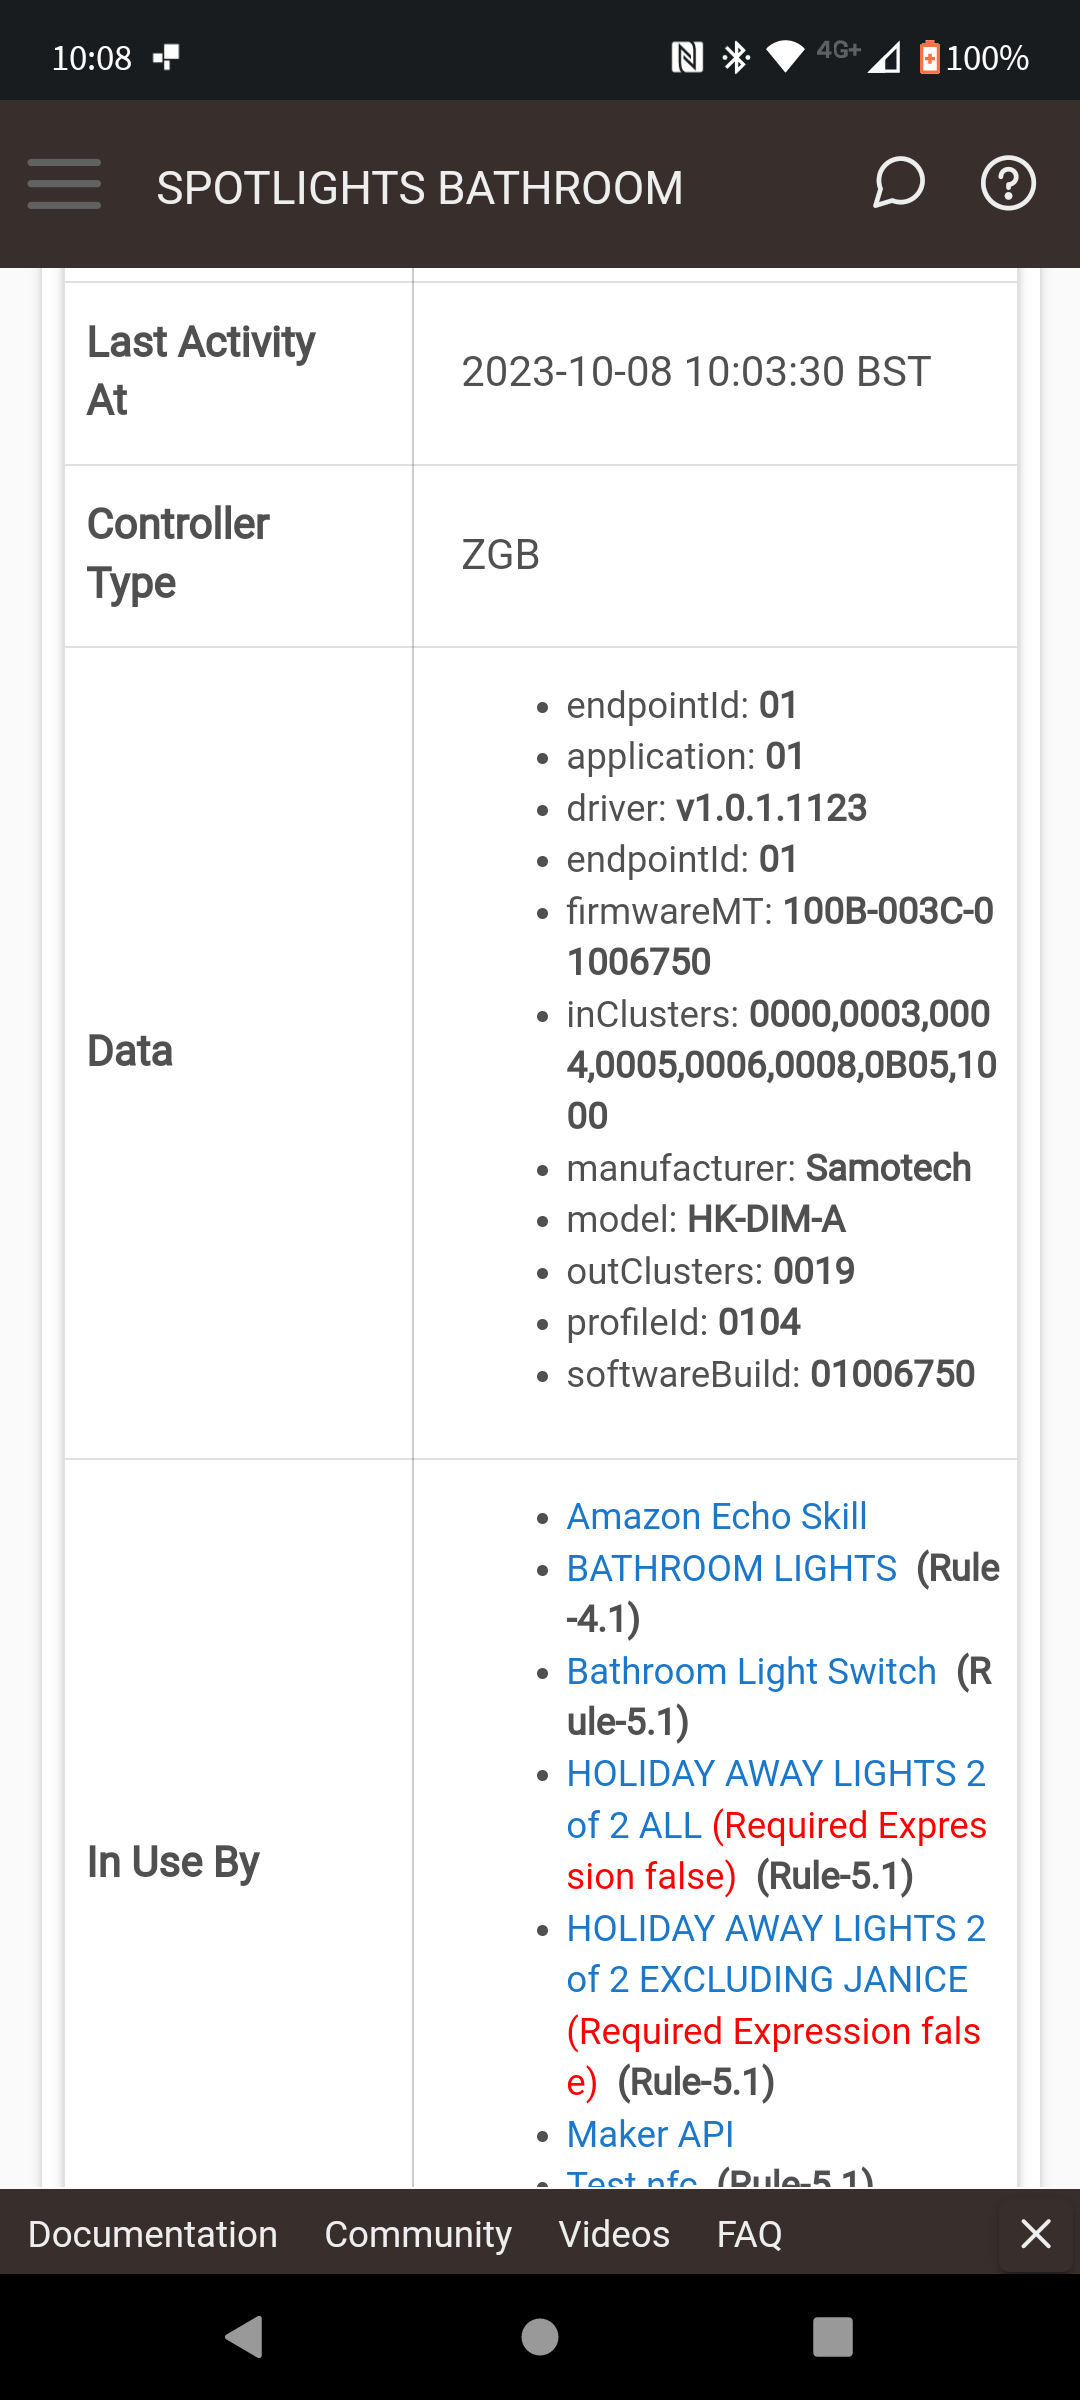Open the hamburger navigation menu
This screenshot has width=1080, height=2400.
click(64, 184)
